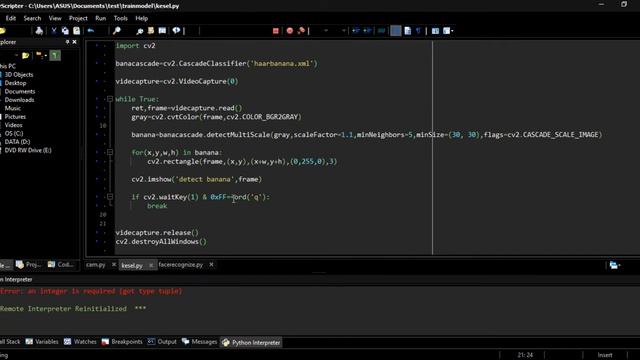Image resolution: width=640 pixels, height=360 pixels.
Task: Close the facerecognize.py tab
Action: point(211,264)
